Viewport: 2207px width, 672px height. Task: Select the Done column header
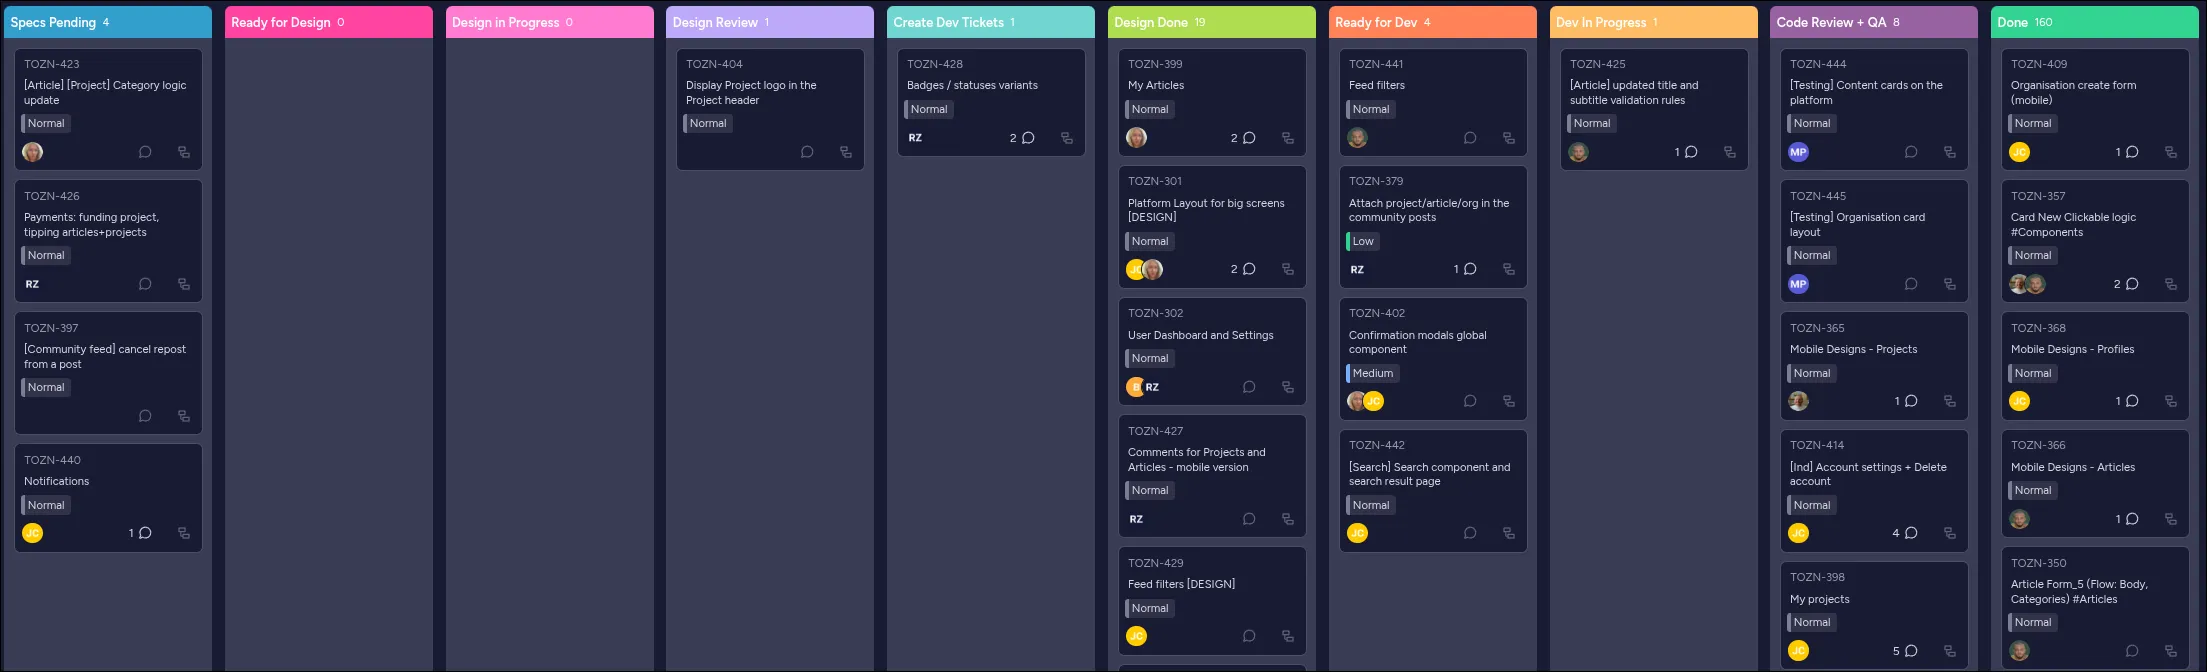click(x=2095, y=22)
